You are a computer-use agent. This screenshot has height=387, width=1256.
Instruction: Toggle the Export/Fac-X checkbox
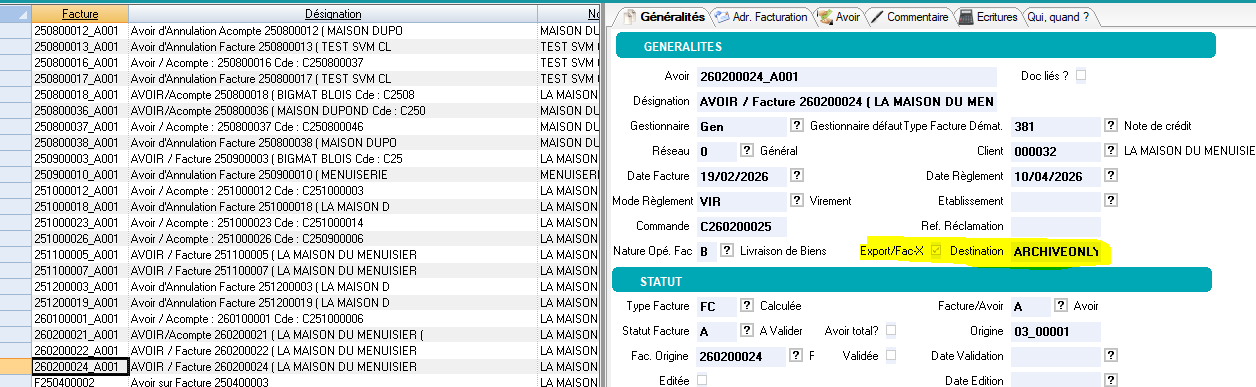[x=936, y=251]
